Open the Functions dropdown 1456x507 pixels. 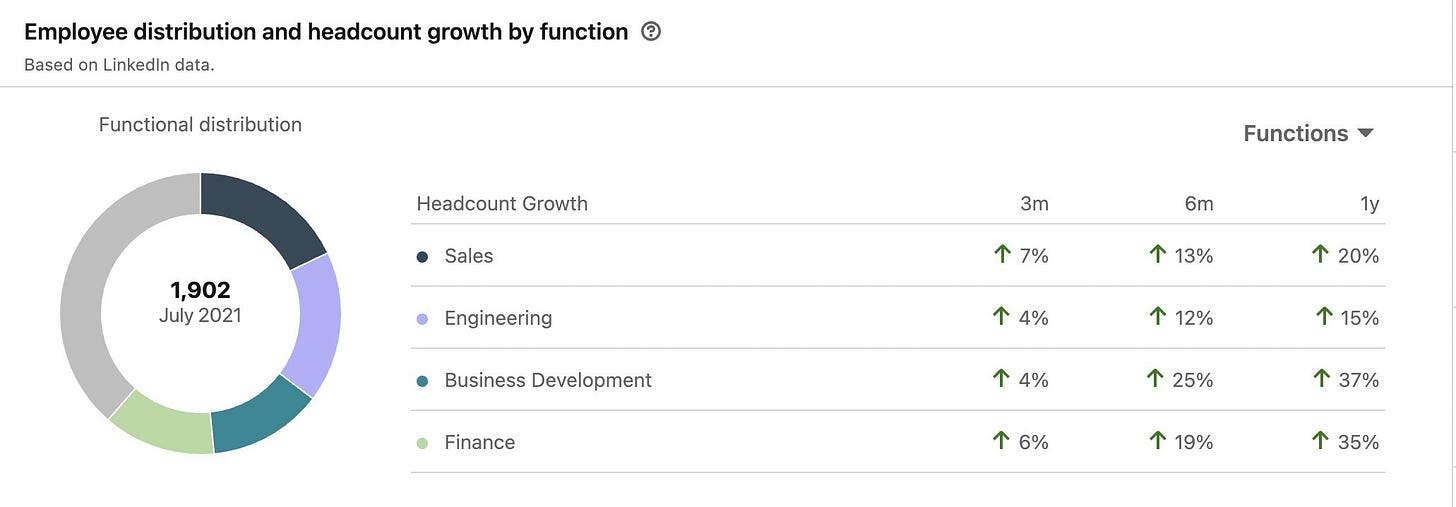click(1309, 133)
